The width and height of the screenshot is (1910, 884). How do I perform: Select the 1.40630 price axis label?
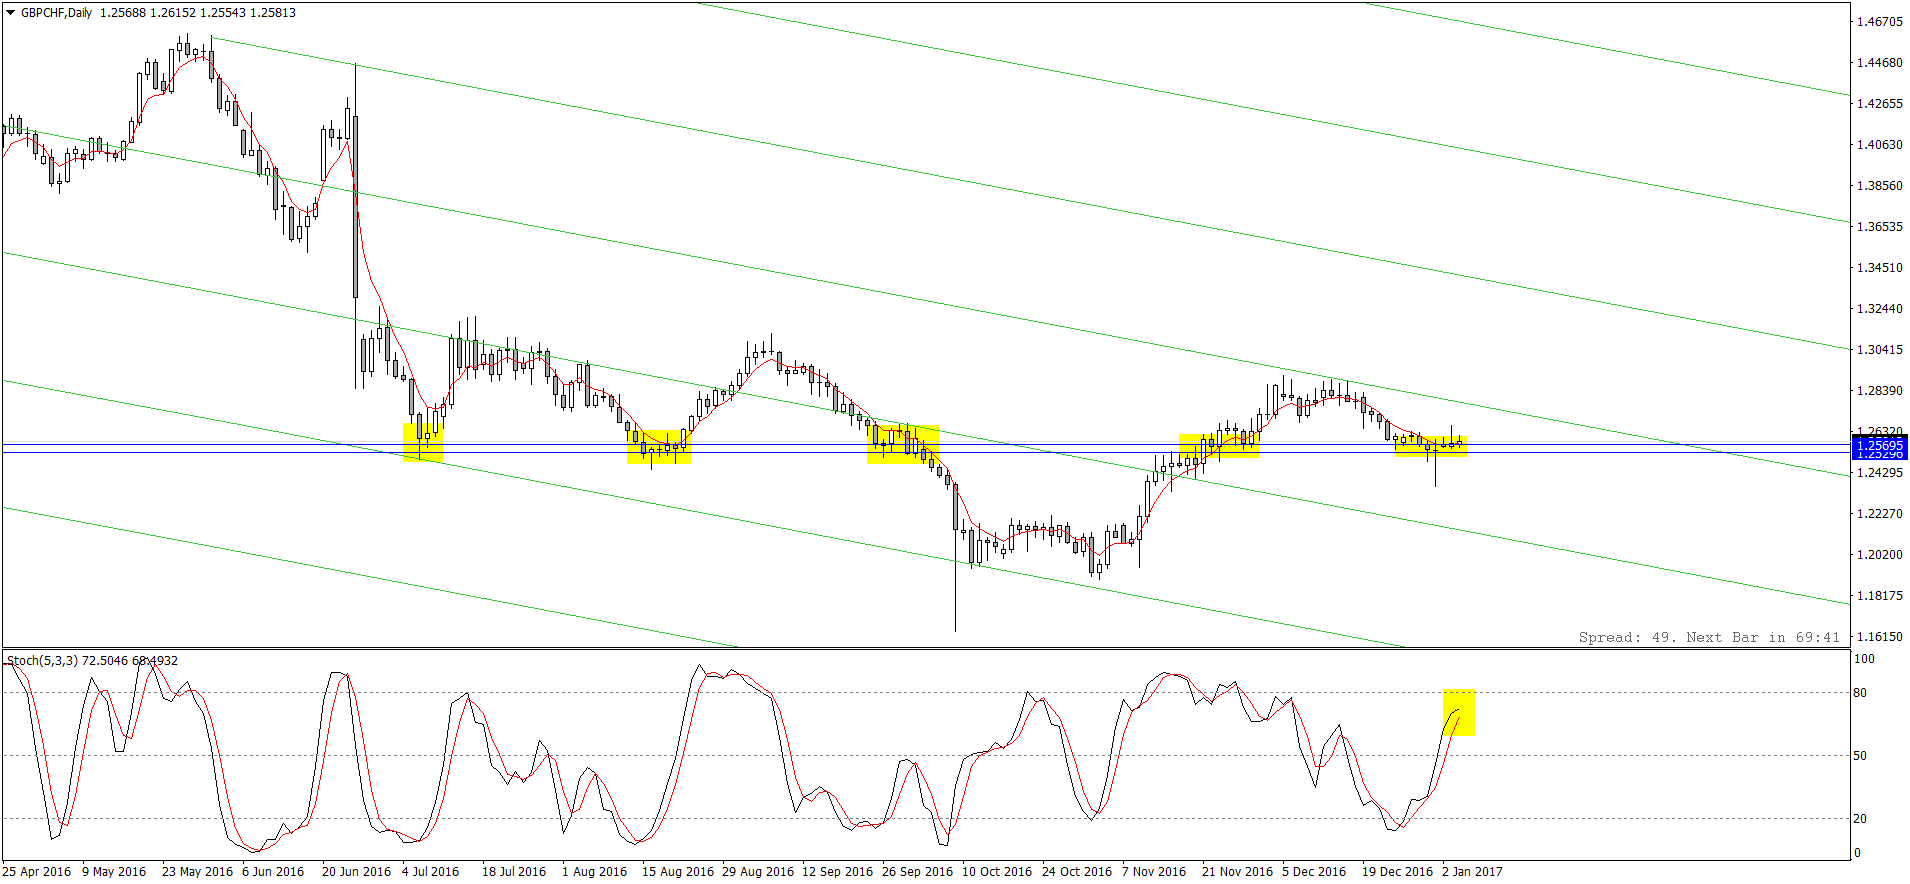(1879, 144)
